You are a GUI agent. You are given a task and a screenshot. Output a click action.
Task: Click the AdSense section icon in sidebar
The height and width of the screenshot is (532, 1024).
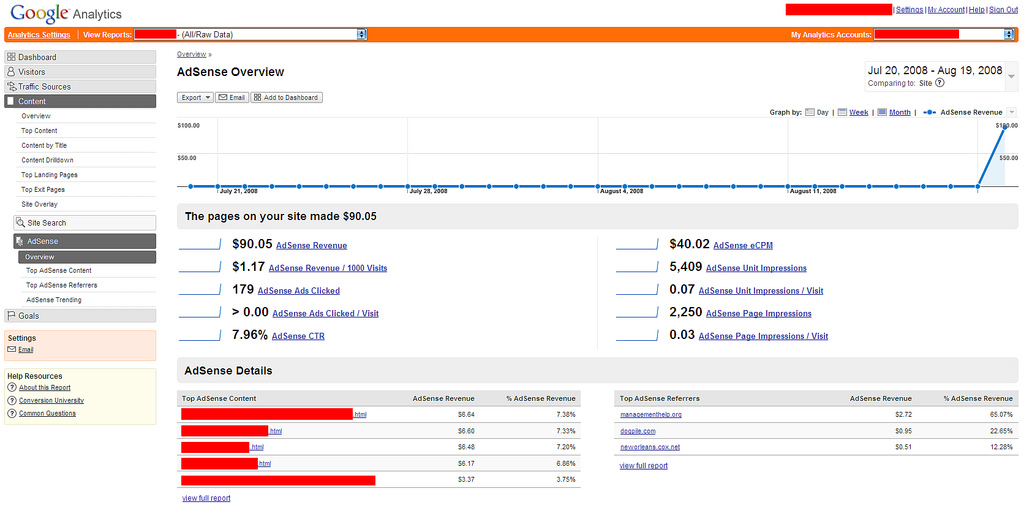click(20, 242)
